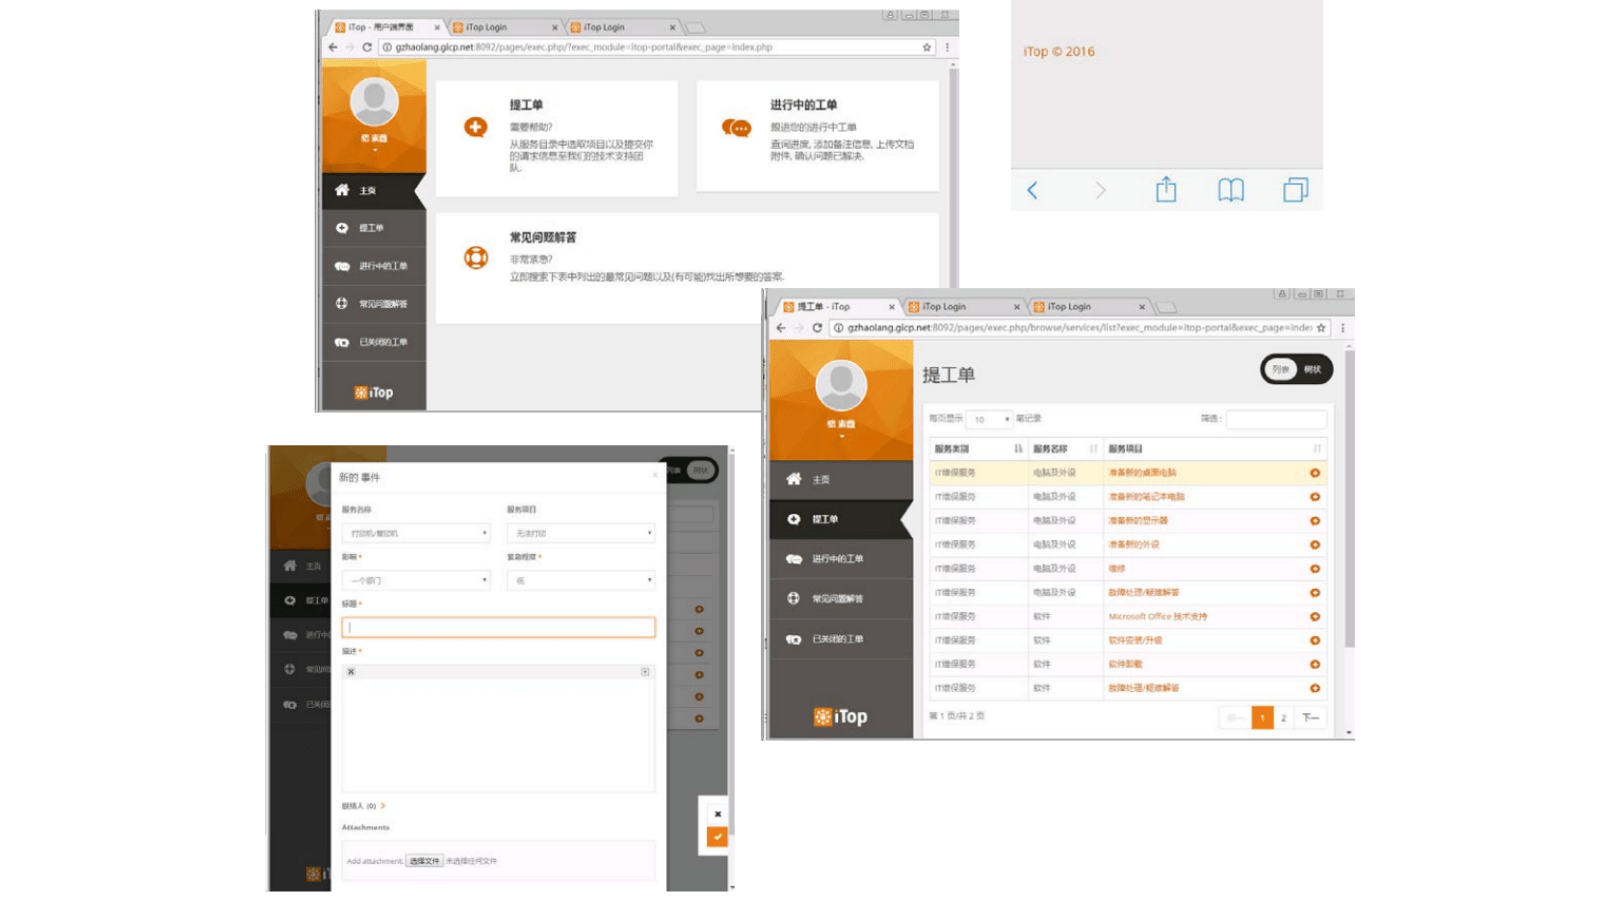Select the 列表 view toggle option
This screenshot has height=900, width=1600.
click(1280, 369)
